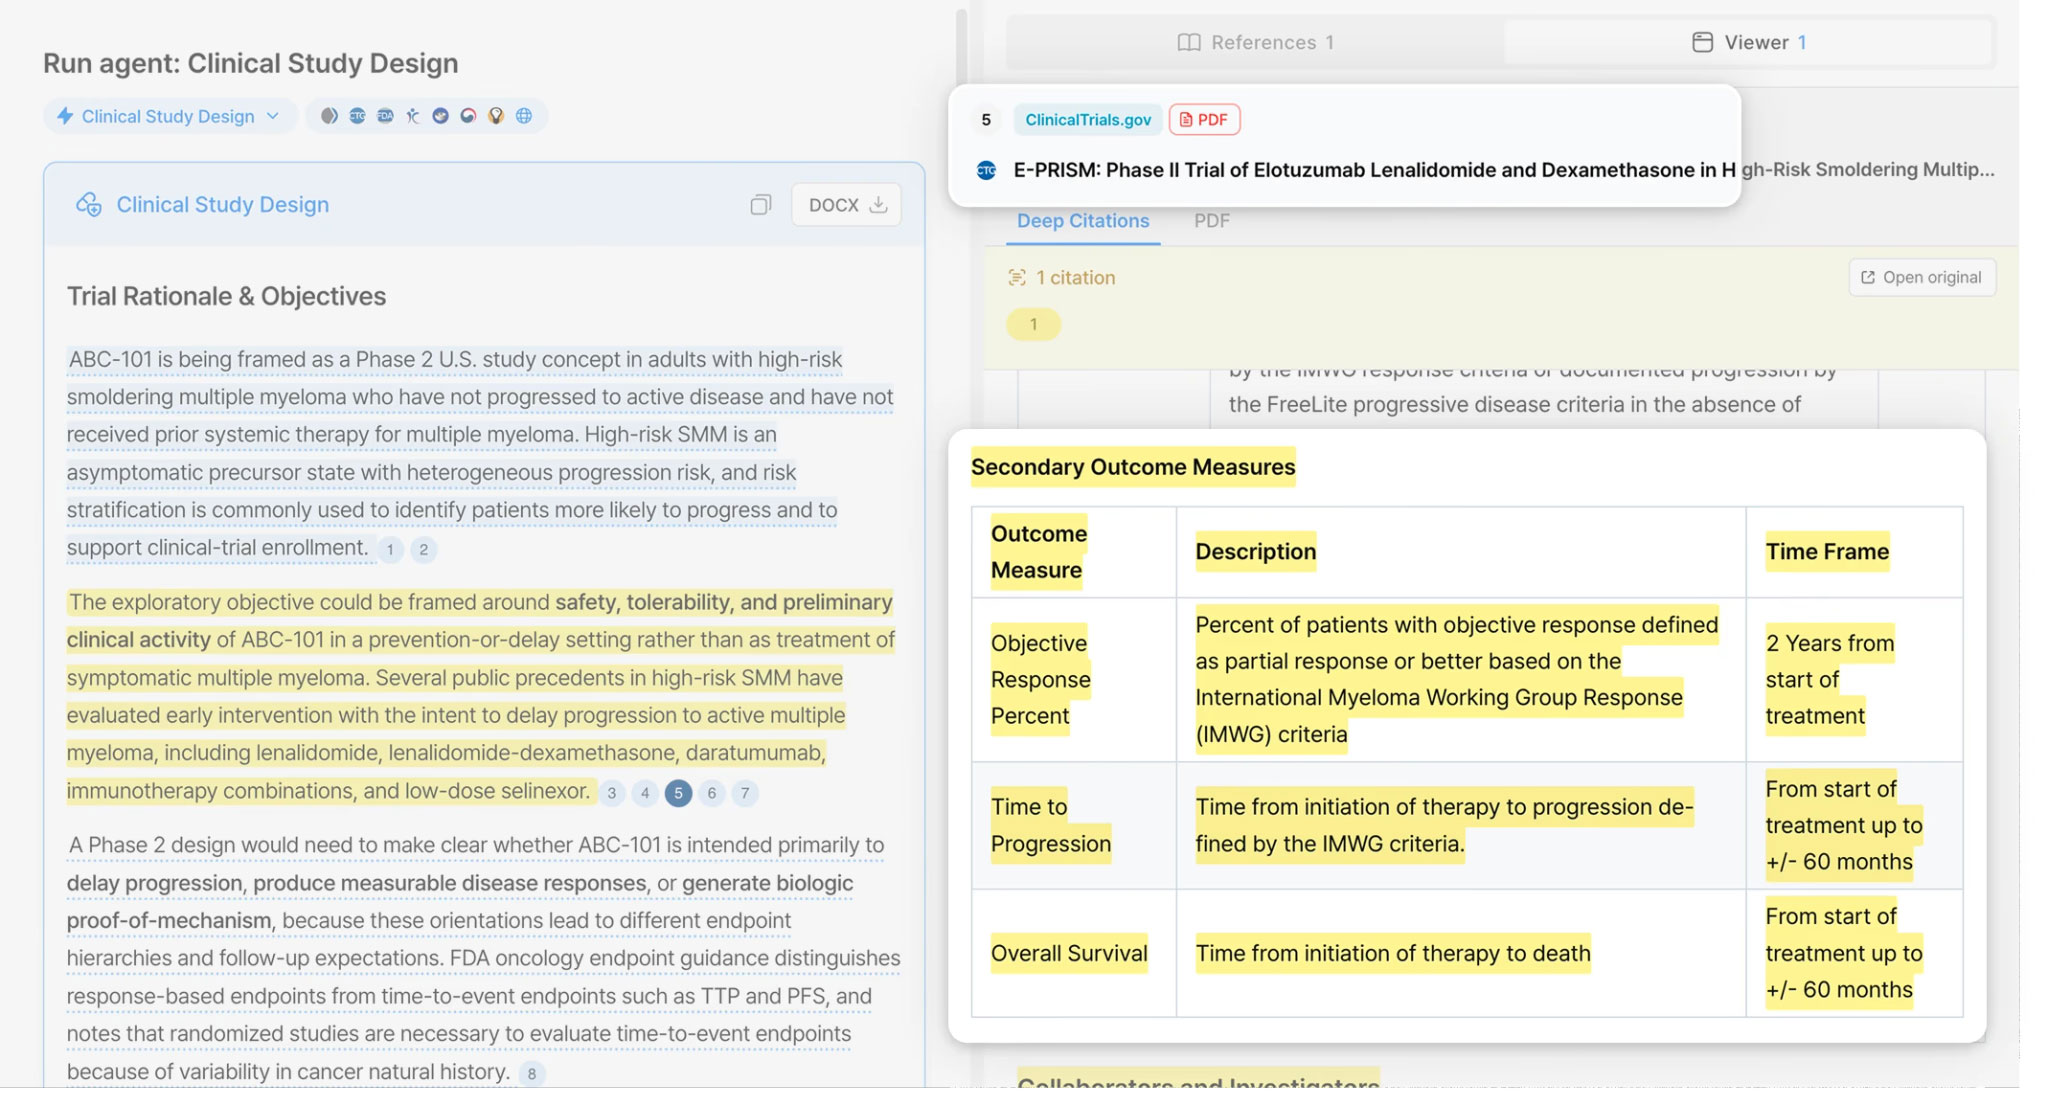Select the Deep Citations tab

[x=1083, y=221]
